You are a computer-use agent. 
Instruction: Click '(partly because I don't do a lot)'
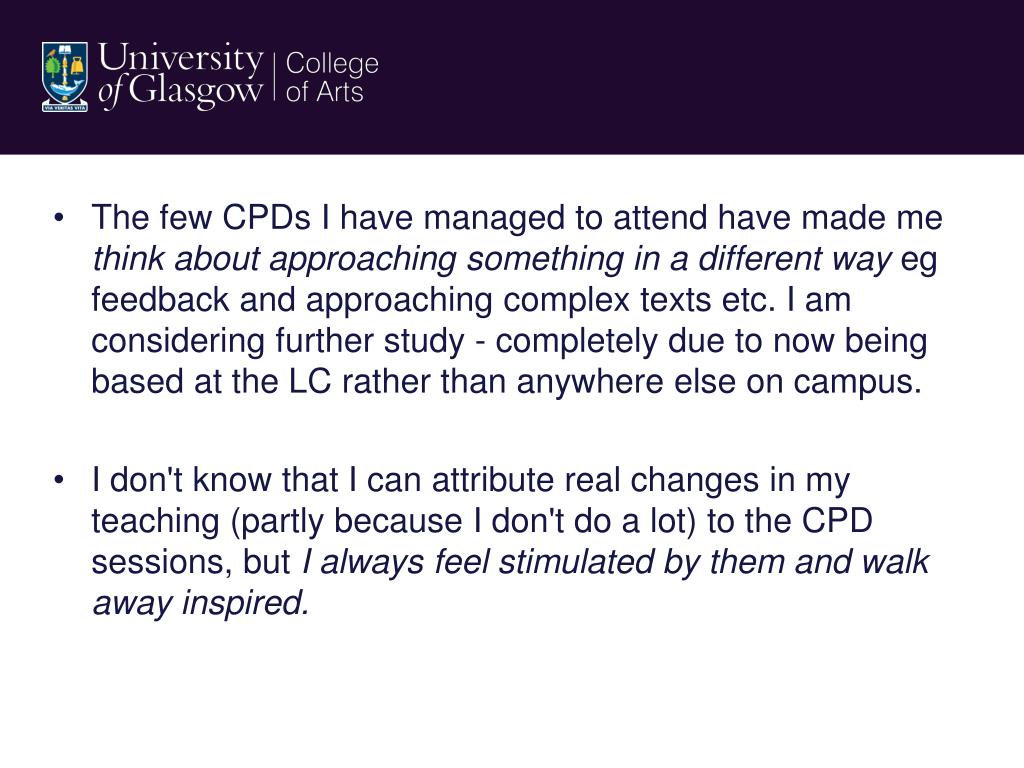tap(464, 521)
